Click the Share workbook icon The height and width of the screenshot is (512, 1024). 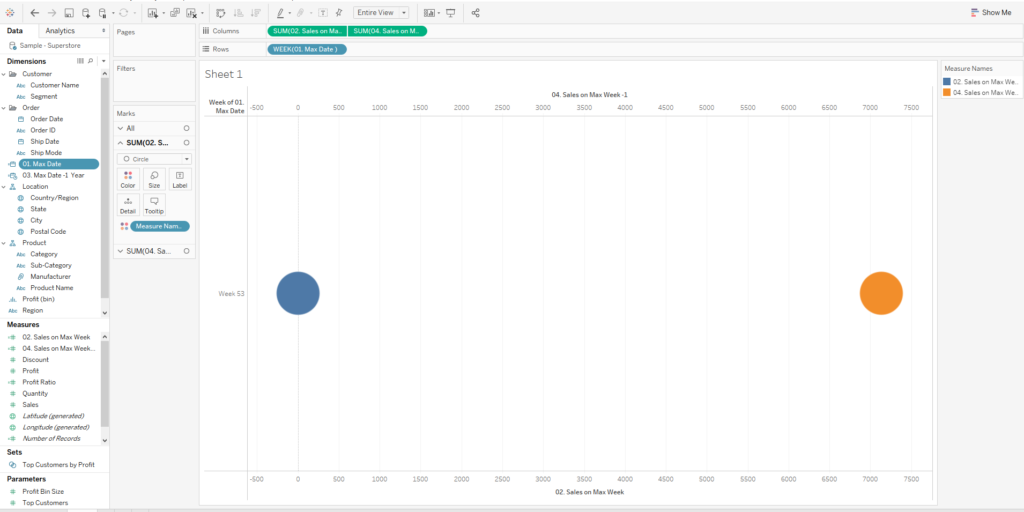475,12
